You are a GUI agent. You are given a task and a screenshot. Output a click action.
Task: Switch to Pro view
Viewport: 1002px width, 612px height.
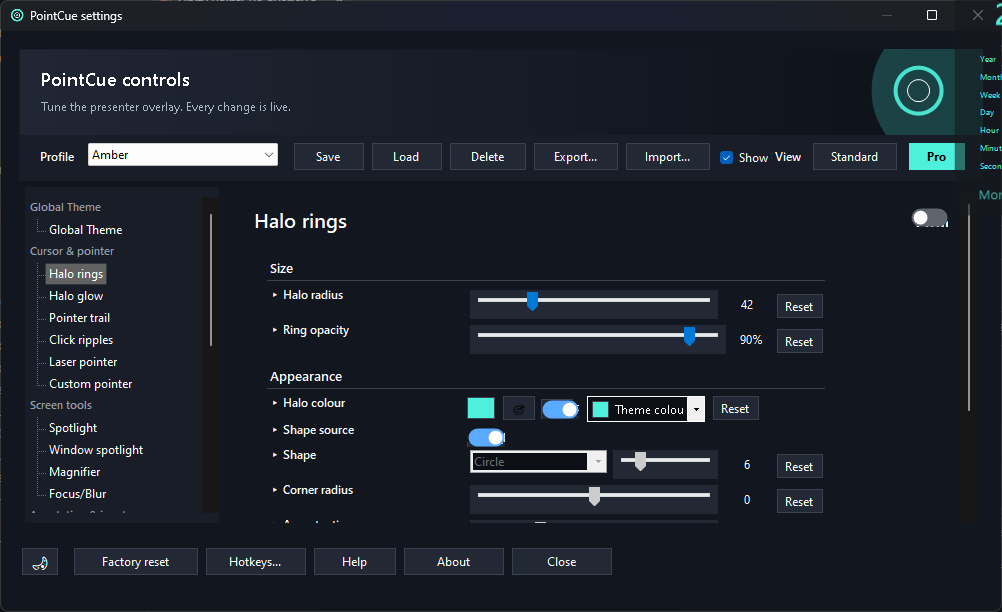pos(936,157)
